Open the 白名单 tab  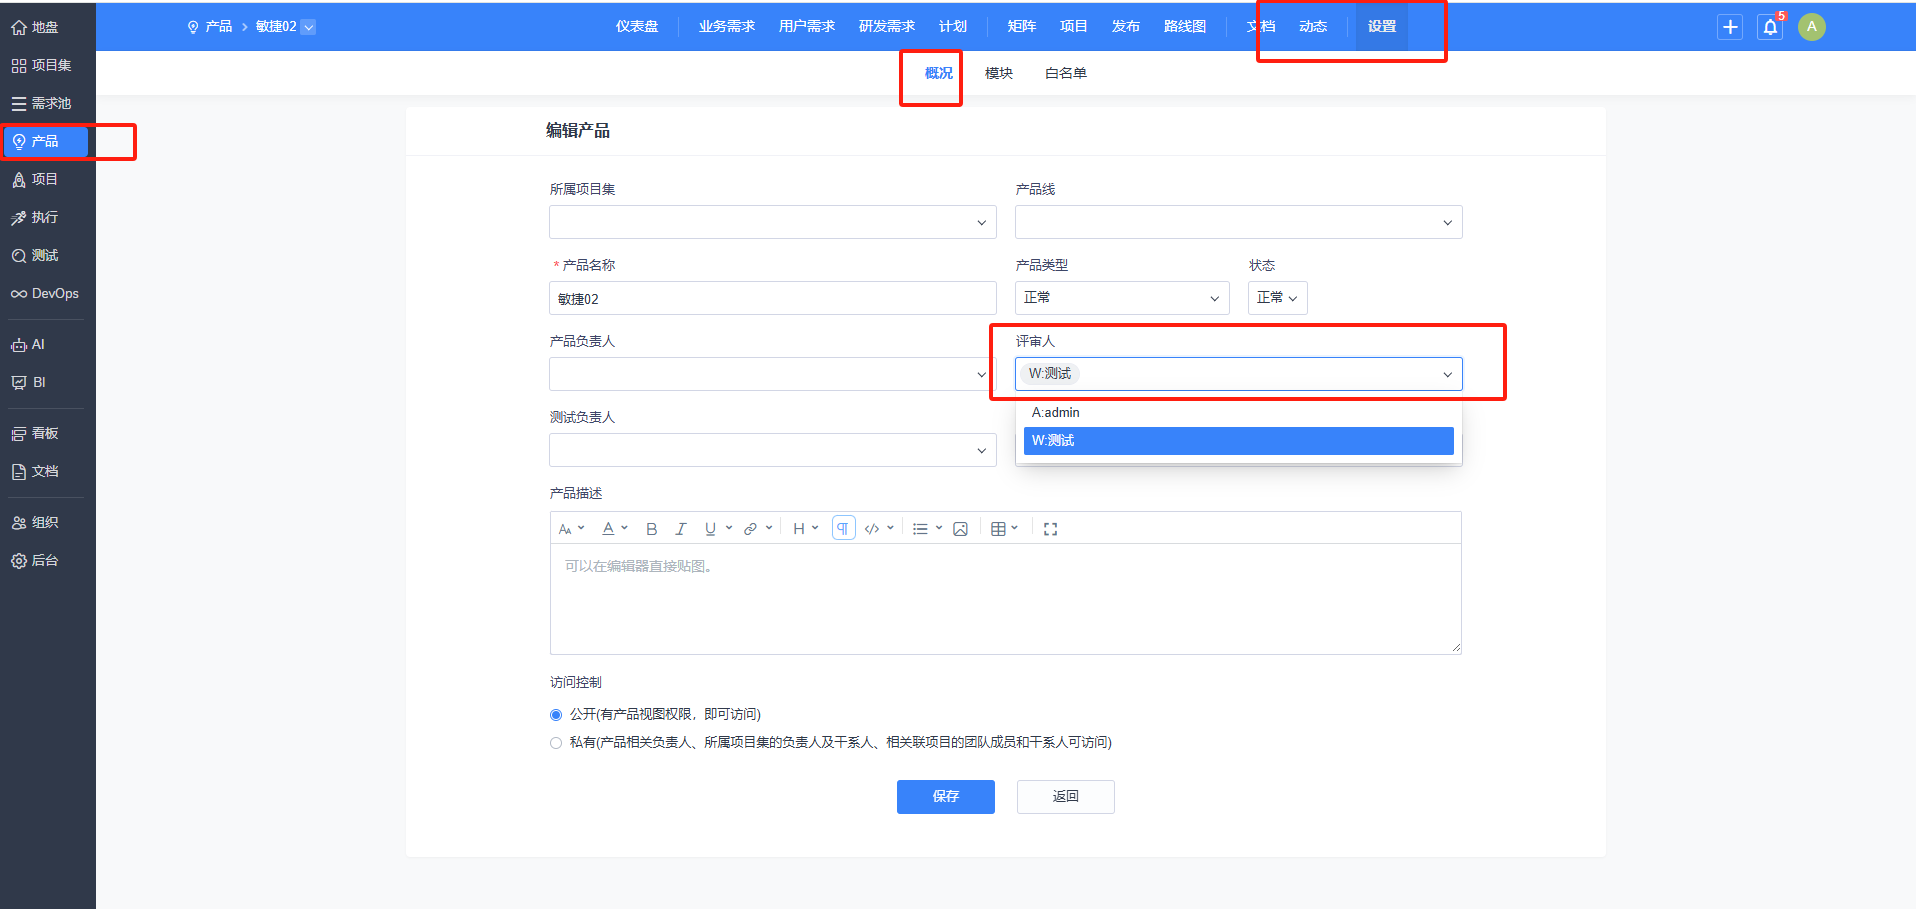[x=1065, y=73]
